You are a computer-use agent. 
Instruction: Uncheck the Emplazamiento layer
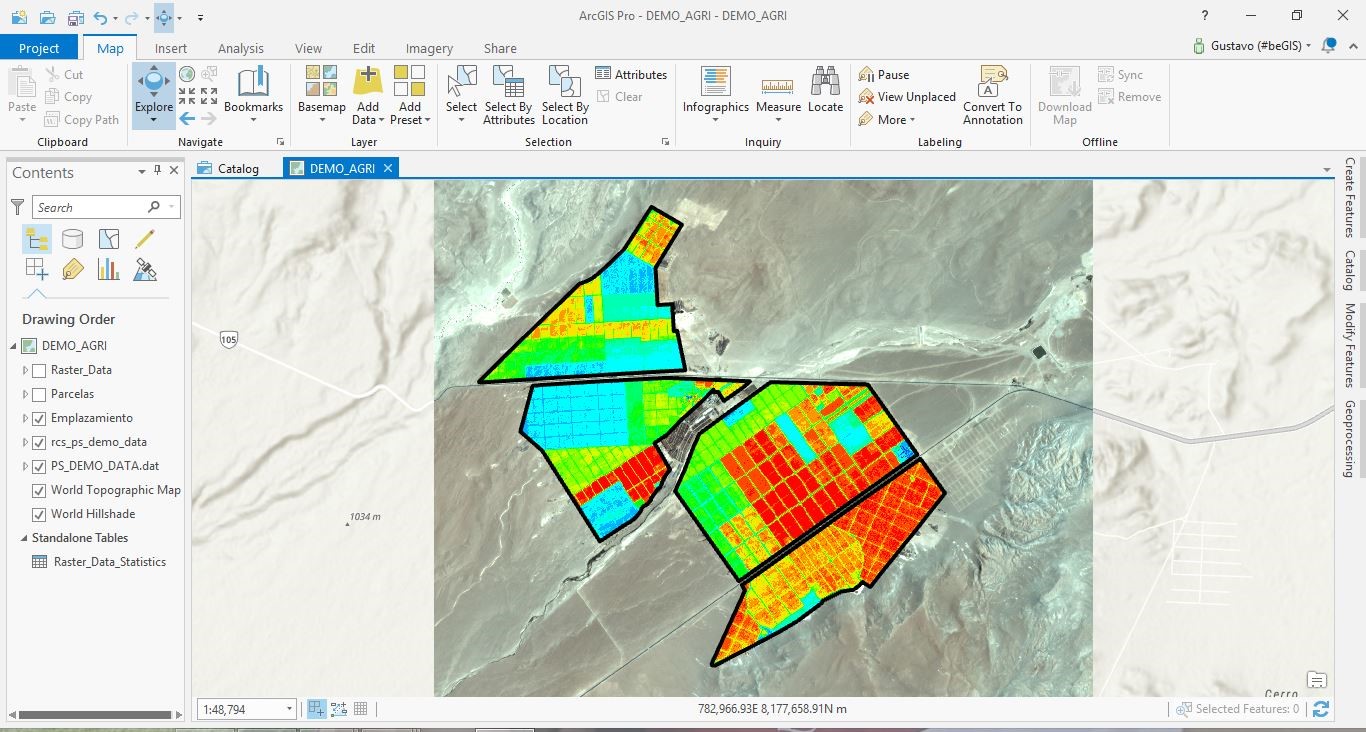(x=39, y=418)
